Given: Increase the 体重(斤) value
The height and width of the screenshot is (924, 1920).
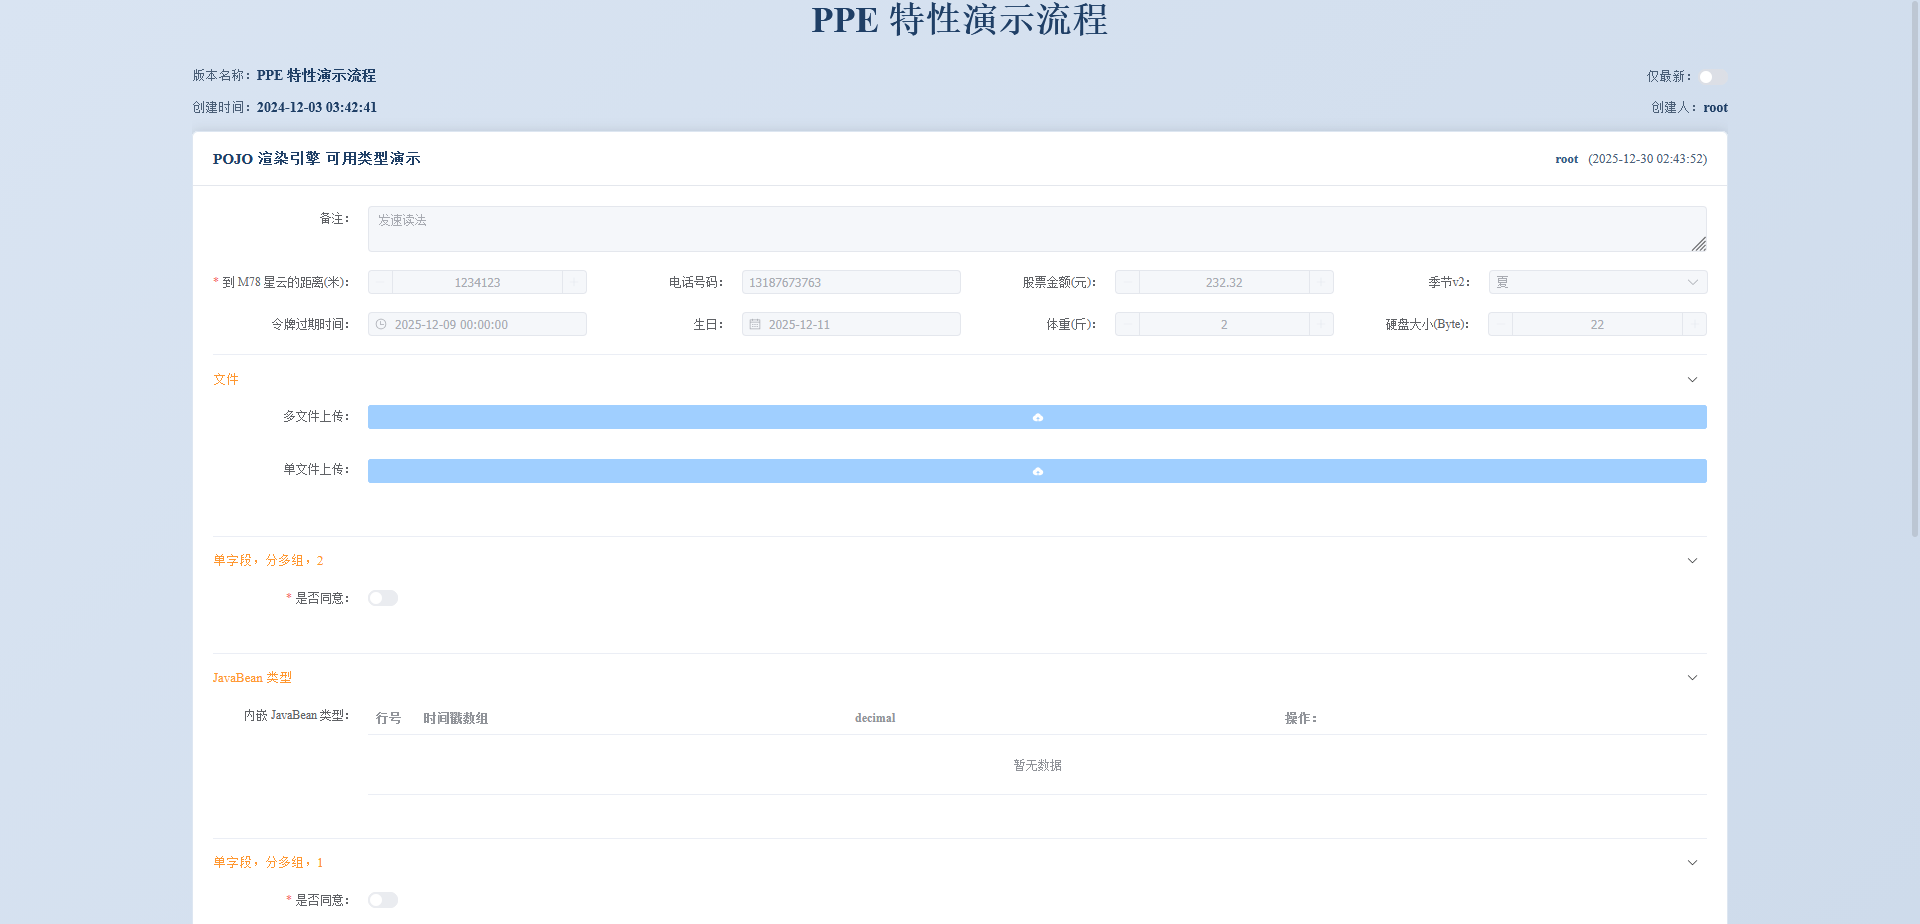Looking at the screenshot, I should pyautogui.click(x=1321, y=324).
